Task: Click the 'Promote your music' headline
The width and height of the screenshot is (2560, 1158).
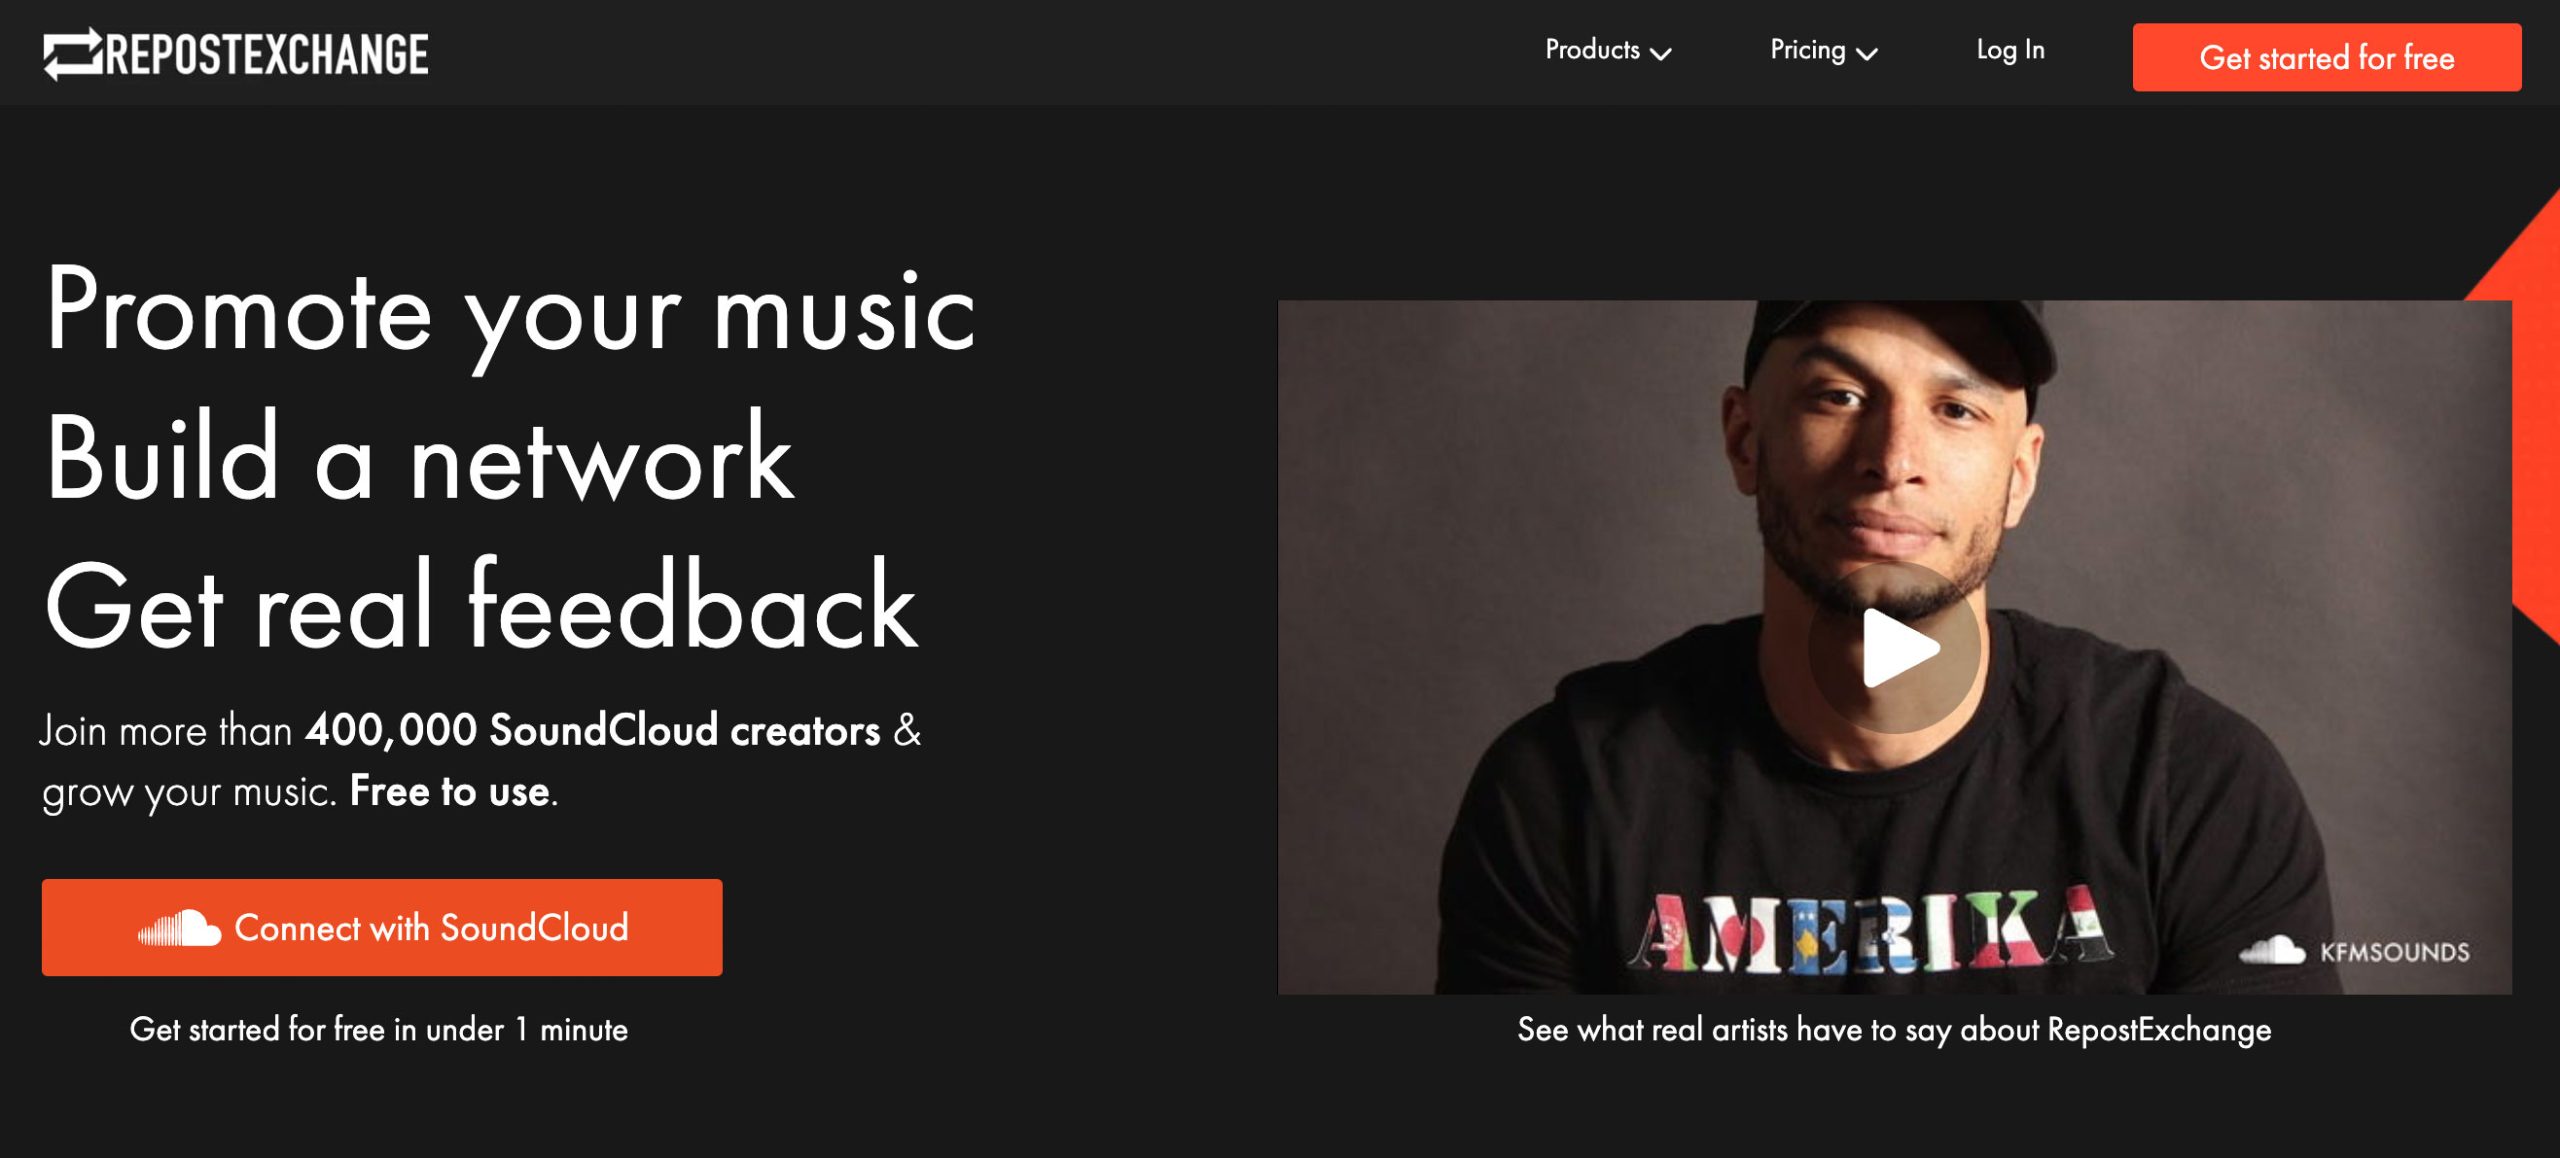Action: click(x=511, y=314)
